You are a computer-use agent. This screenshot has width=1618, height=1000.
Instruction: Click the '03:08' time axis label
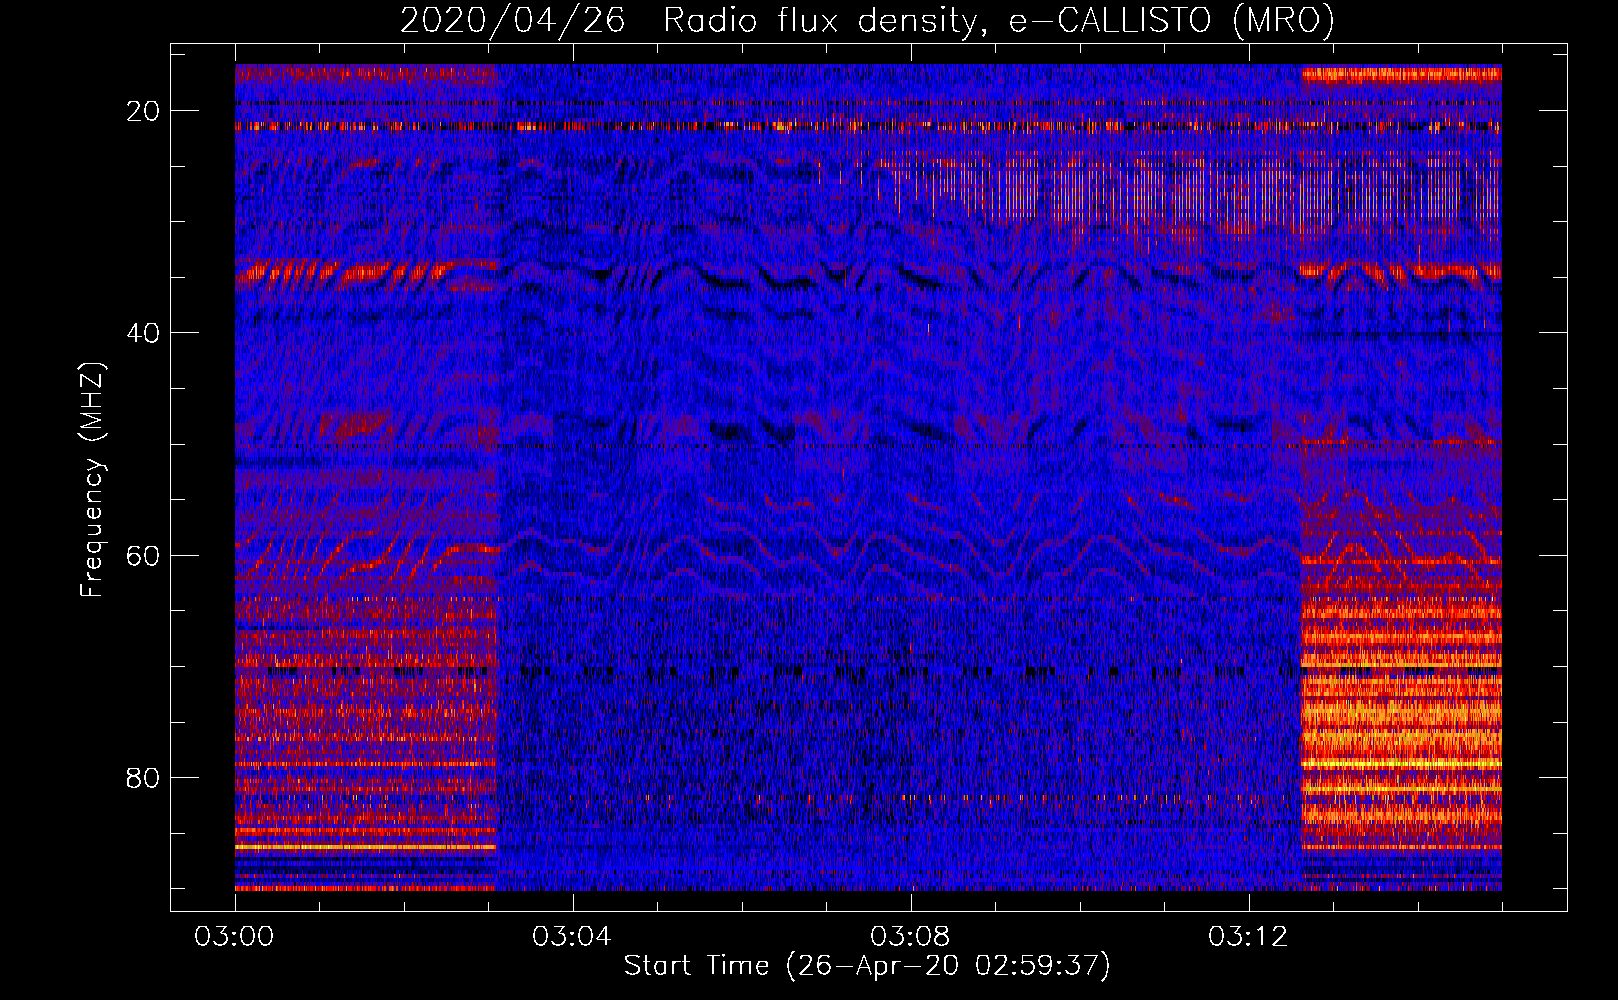(x=910, y=937)
